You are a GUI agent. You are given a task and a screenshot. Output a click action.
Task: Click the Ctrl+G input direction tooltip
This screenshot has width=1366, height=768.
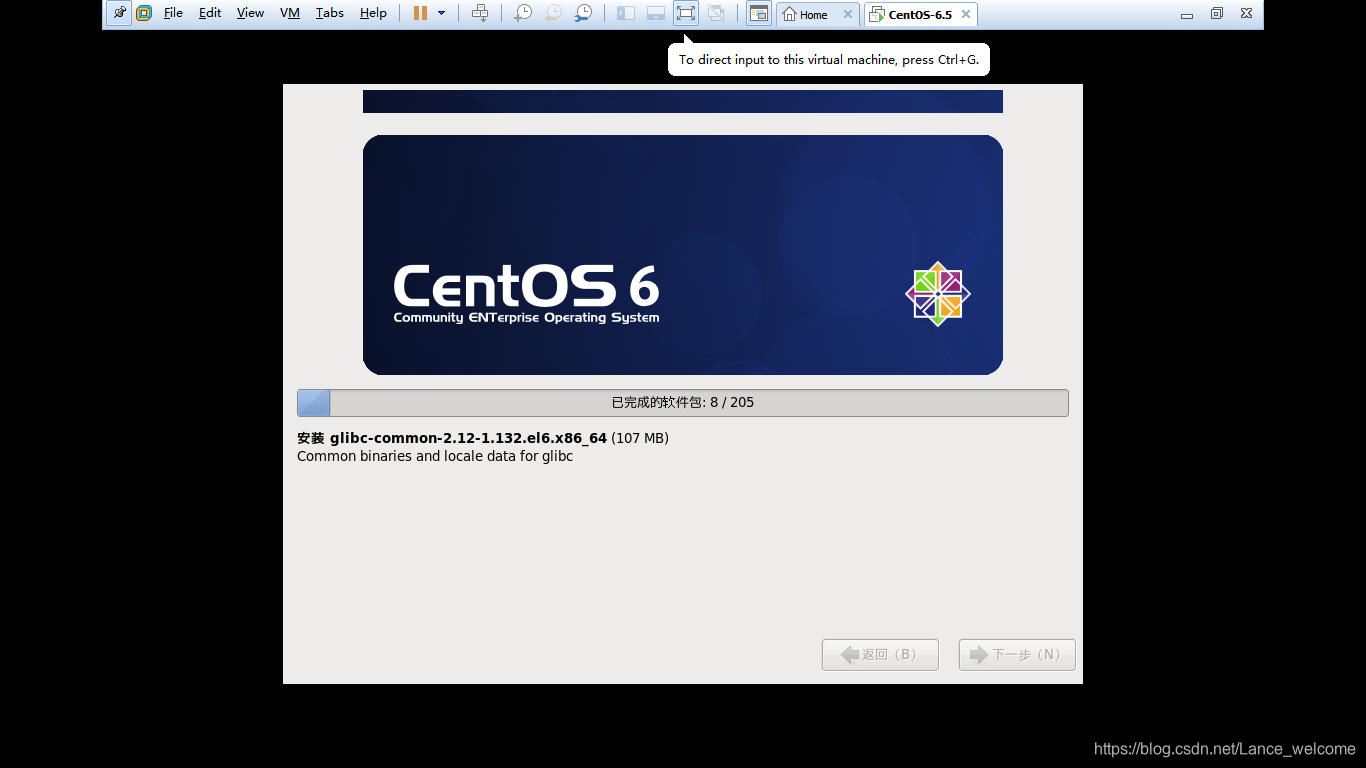829,60
